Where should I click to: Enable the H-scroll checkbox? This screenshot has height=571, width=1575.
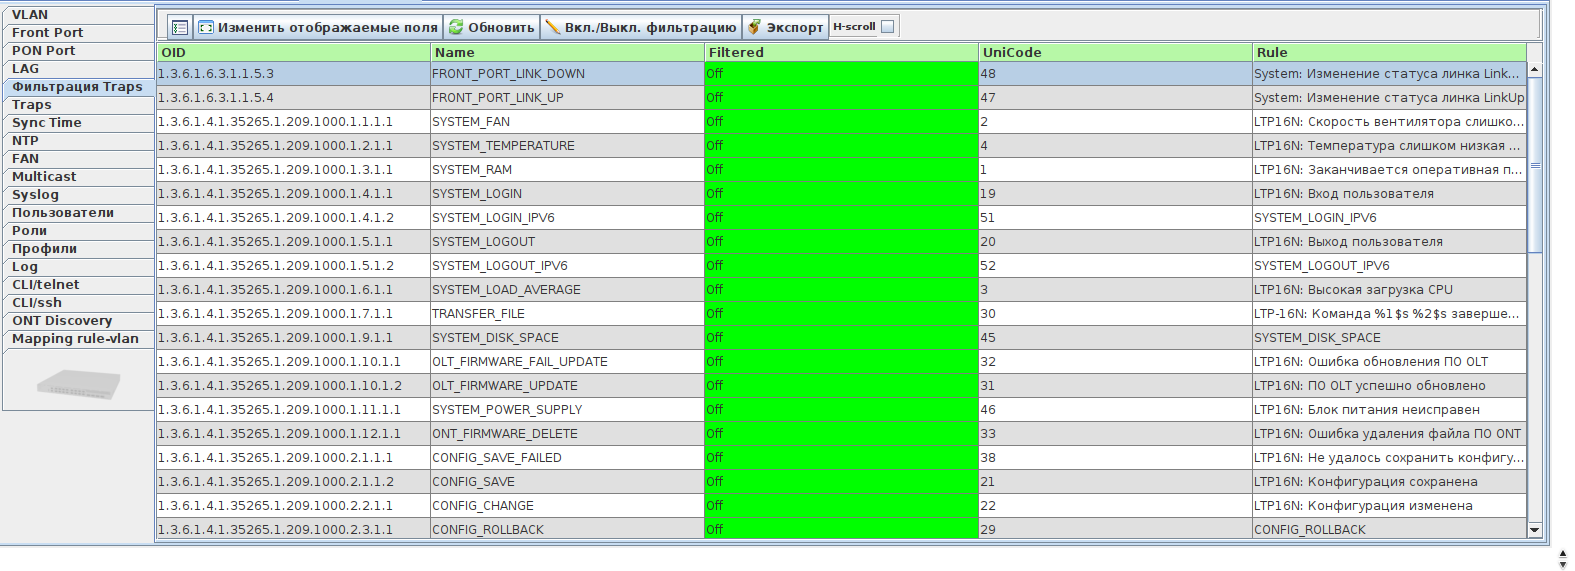point(887,27)
